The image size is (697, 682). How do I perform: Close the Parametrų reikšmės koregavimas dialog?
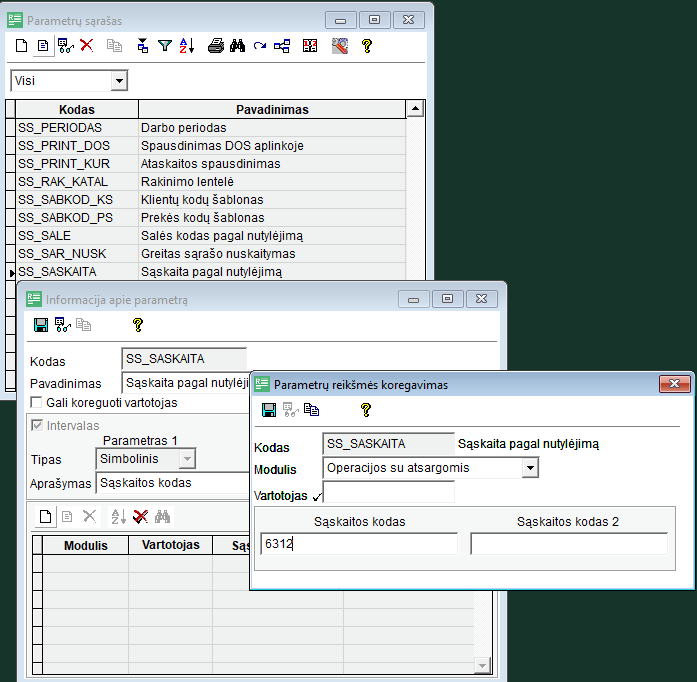[674, 384]
